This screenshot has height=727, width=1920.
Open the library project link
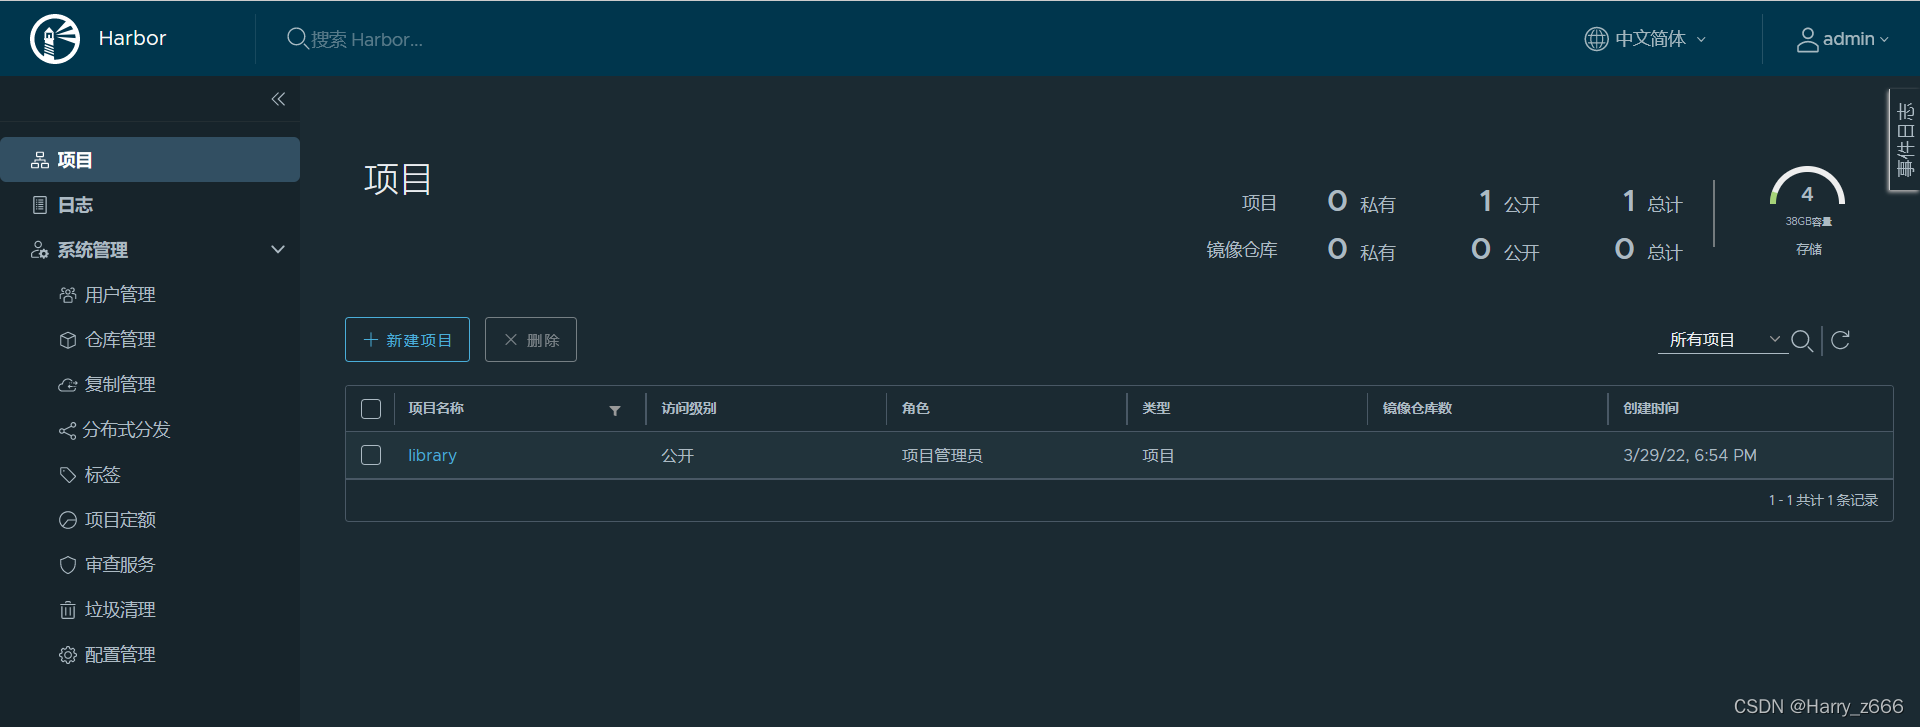pos(432,455)
